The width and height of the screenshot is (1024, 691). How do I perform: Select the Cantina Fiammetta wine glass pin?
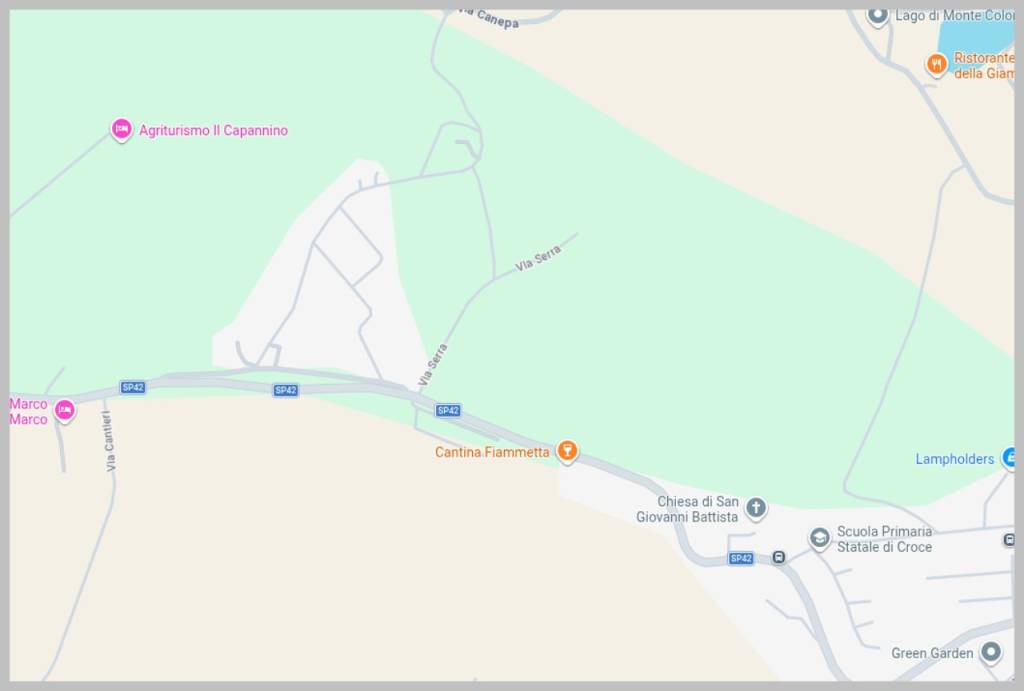coord(567,451)
